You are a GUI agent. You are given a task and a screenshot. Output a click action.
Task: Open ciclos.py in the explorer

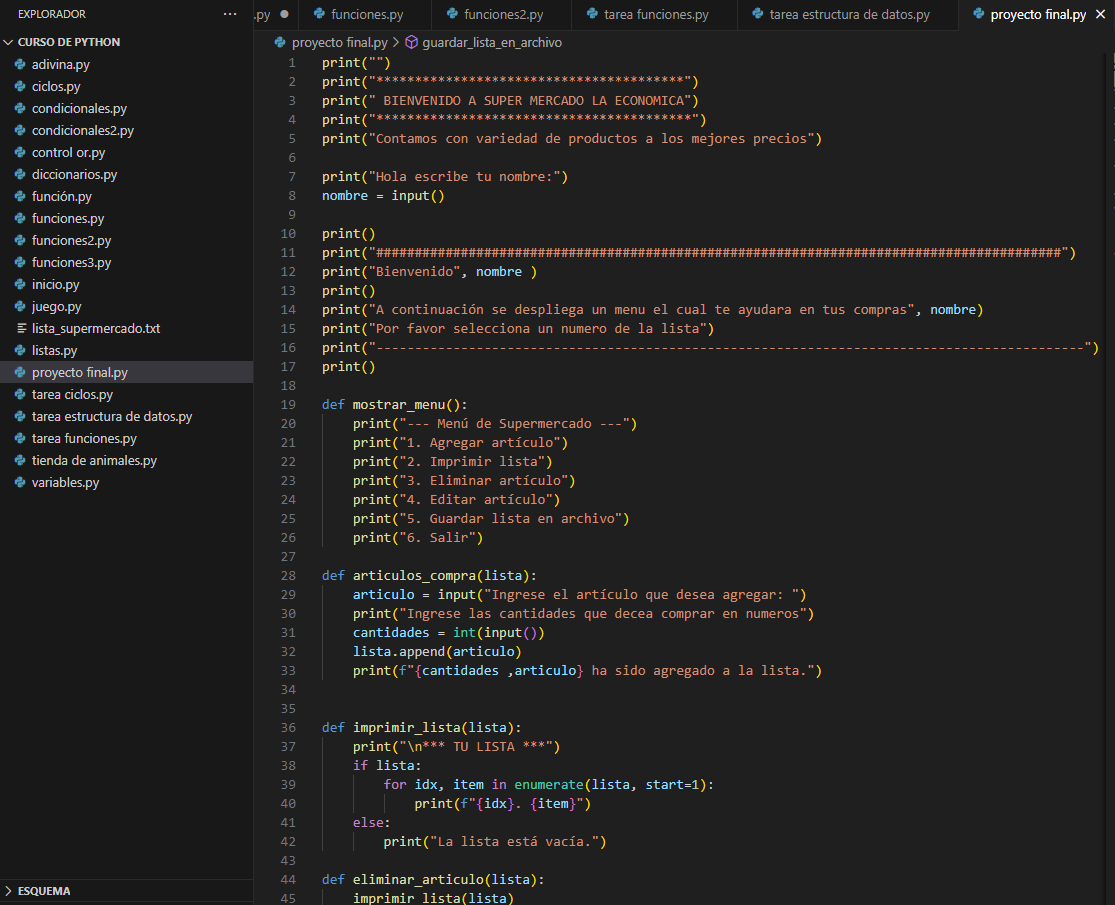tap(127, 86)
